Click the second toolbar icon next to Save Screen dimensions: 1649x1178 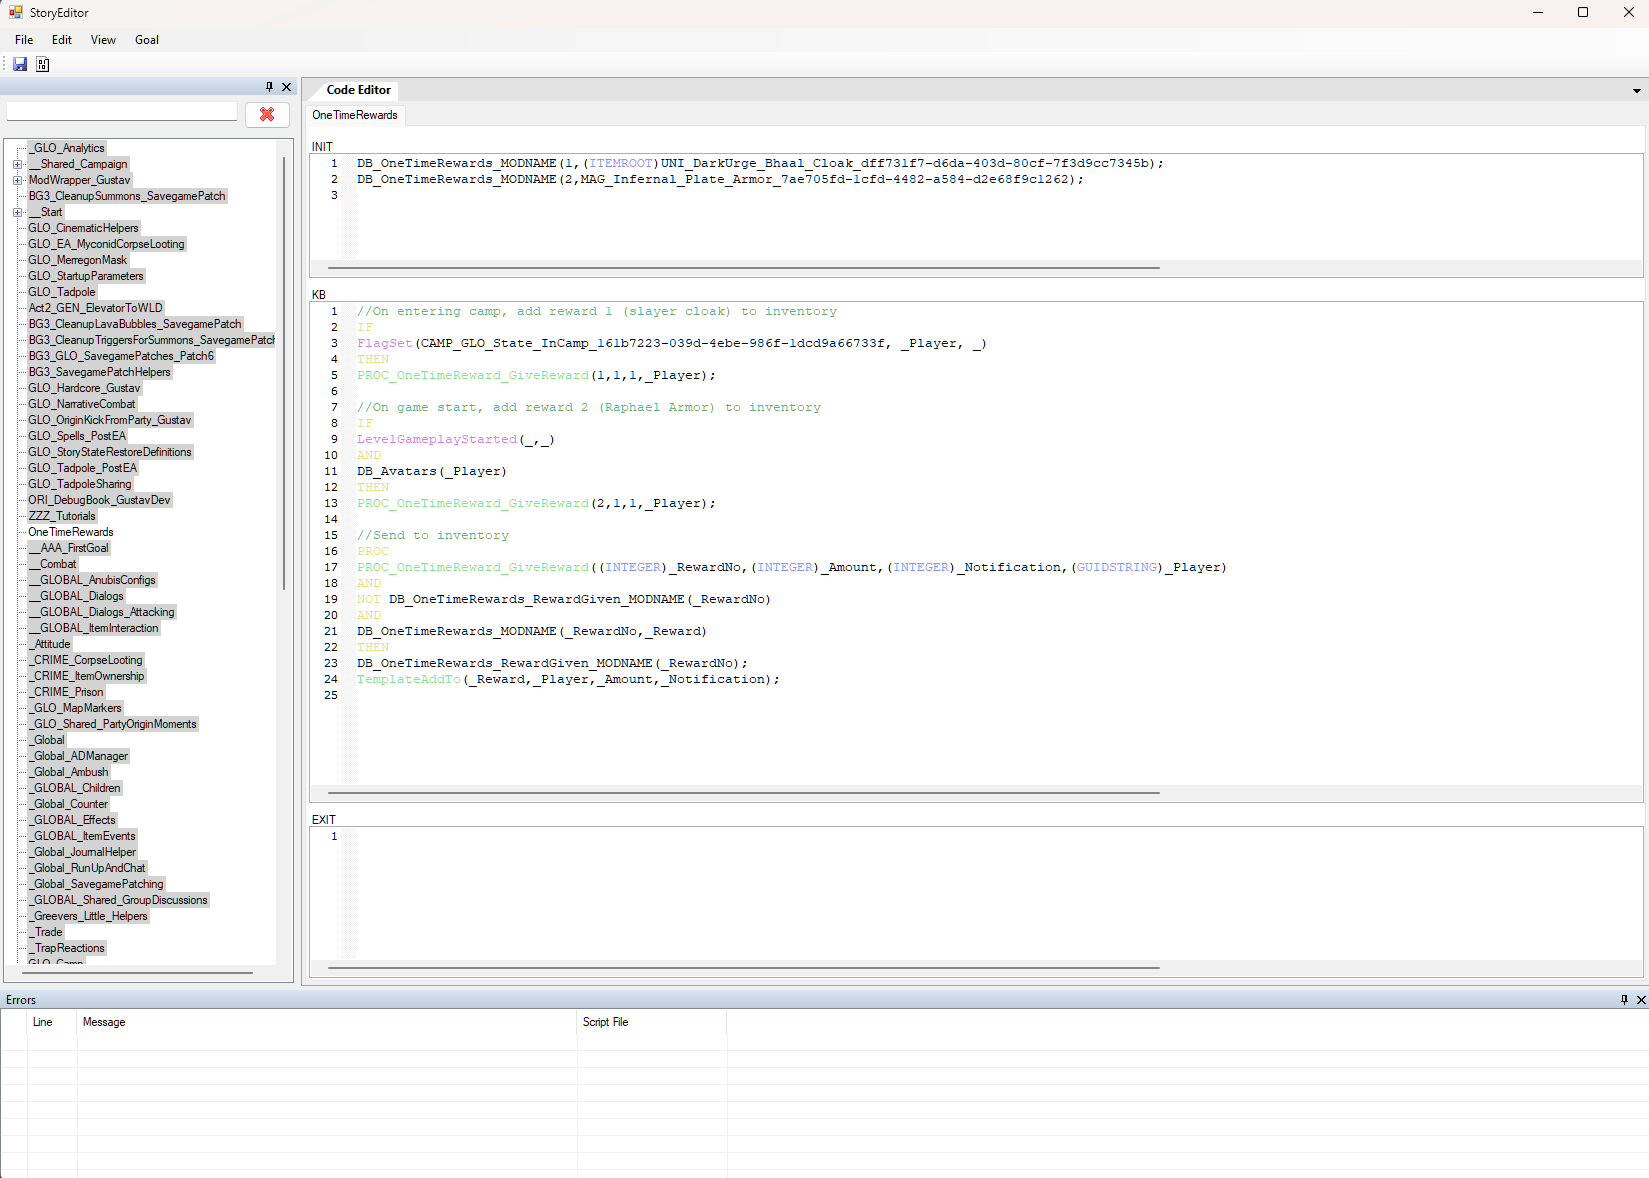[43, 64]
